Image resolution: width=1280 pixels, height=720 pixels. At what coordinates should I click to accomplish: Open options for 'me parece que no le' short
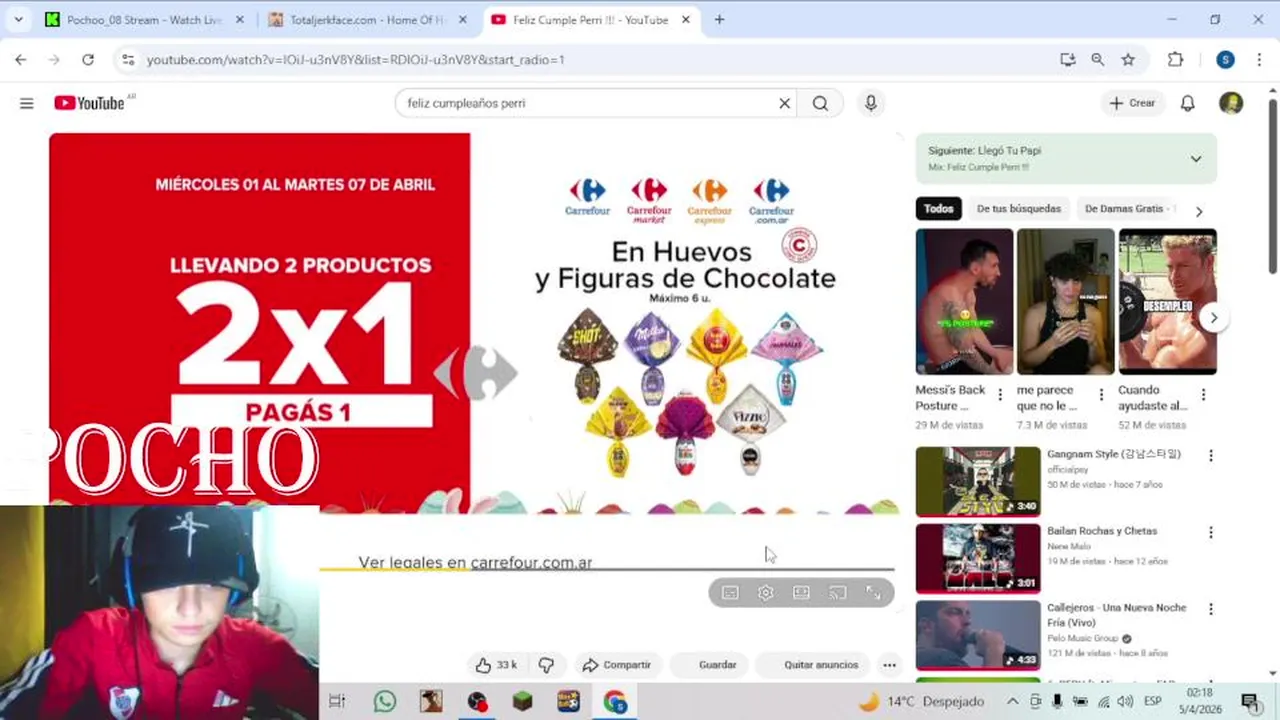(1101, 395)
